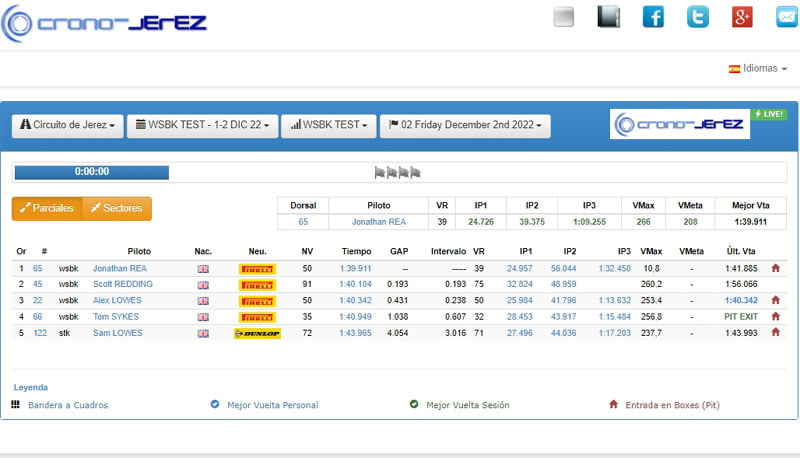Open the Idiomas language dropdown

758,69
